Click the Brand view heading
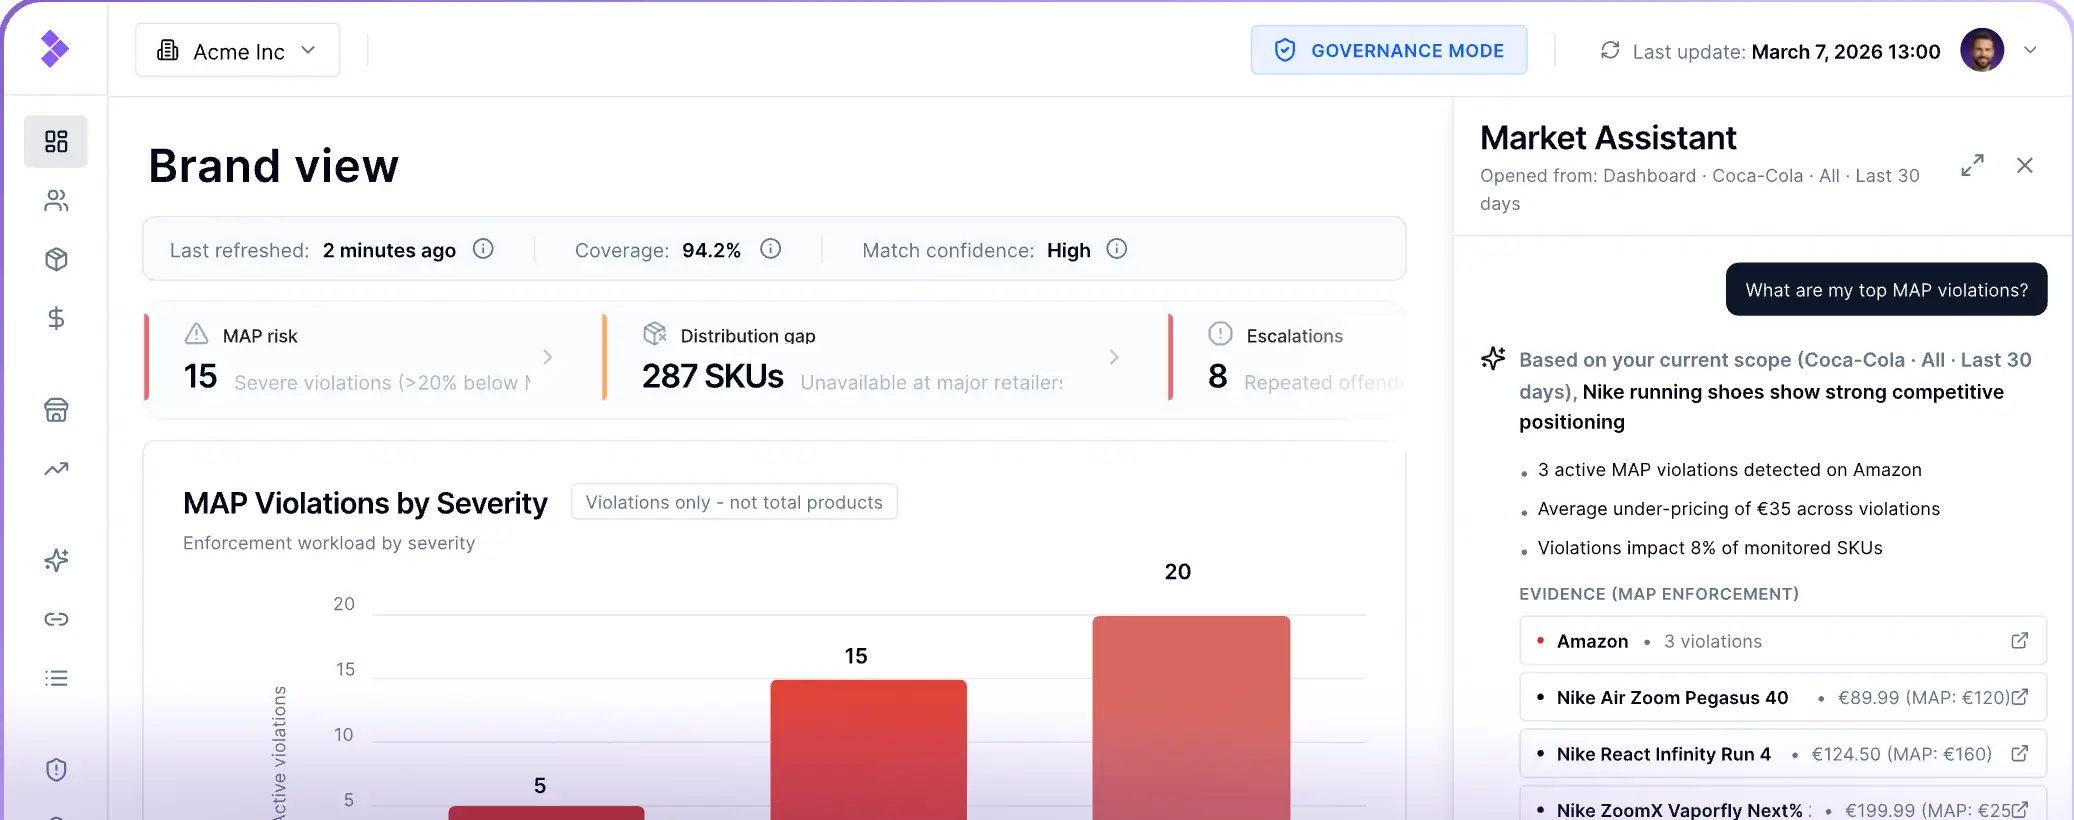This screenshot has width=2074, height=820. 273,165
